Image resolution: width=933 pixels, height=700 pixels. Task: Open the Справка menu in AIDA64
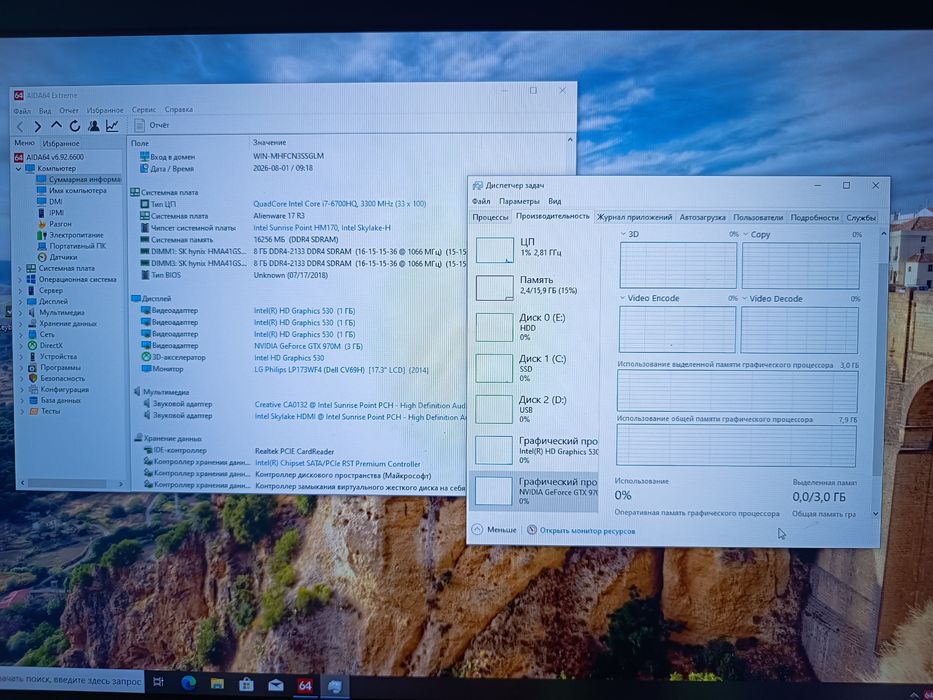pos(179,110)
